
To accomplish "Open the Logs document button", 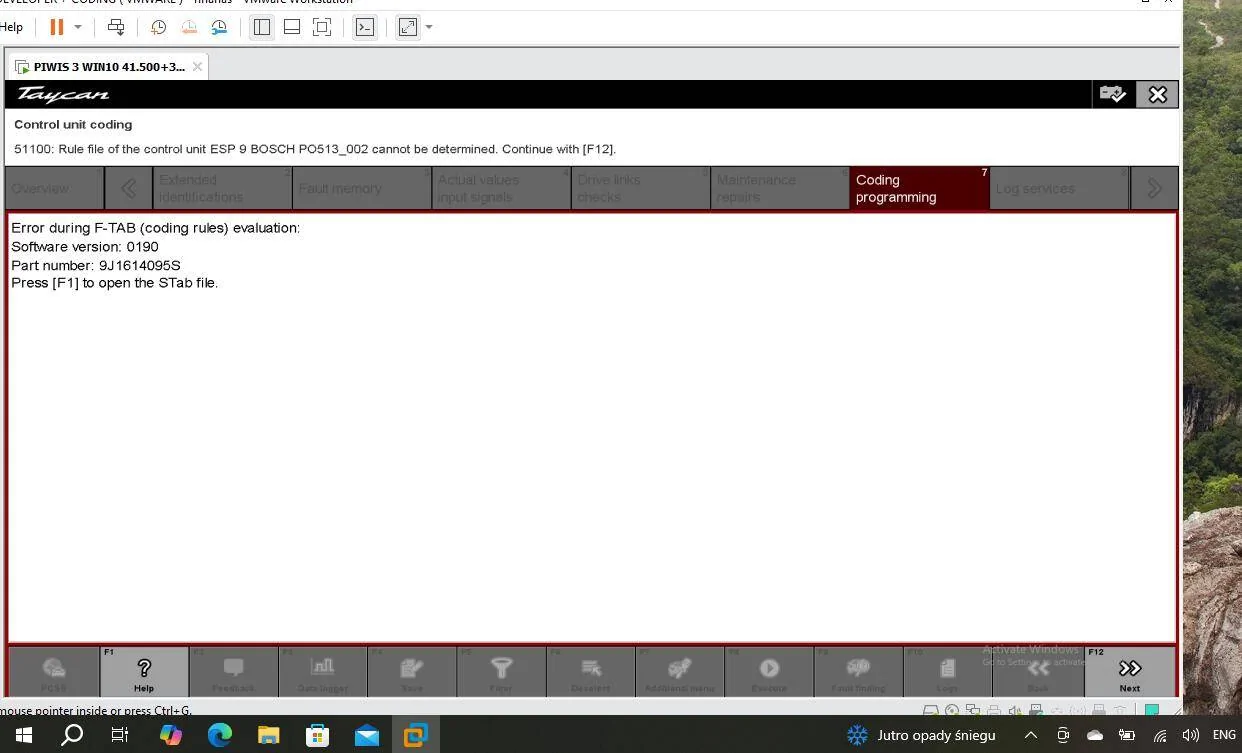I will (x=947, y=671).
